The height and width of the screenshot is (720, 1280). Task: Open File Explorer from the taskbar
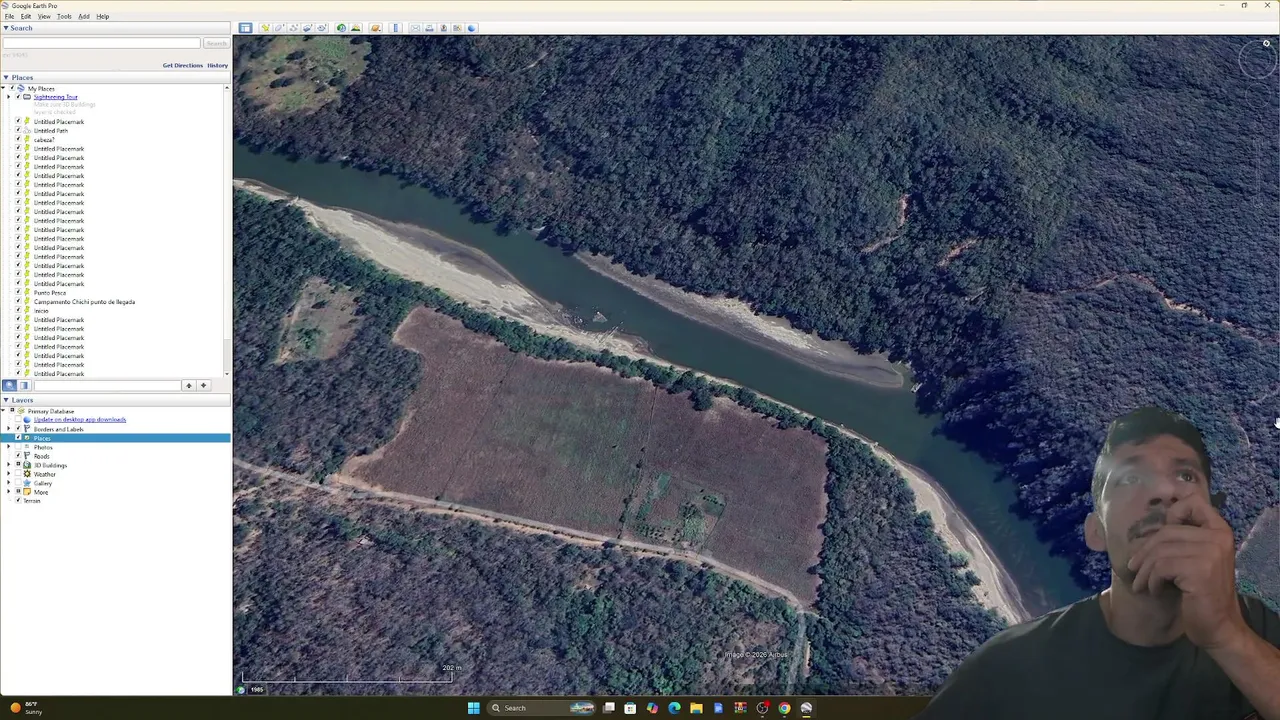pyautogui.click(x=696, y=708)
